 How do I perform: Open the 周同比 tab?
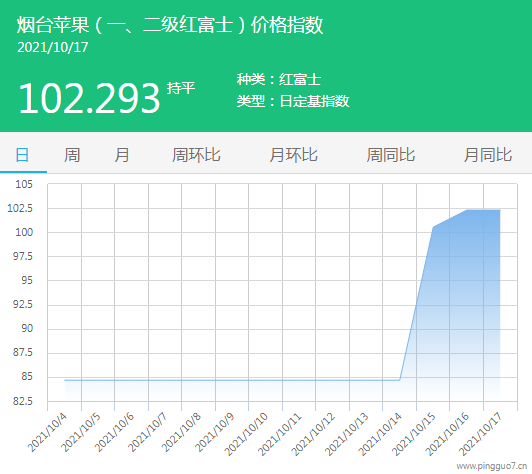(391, 155)
